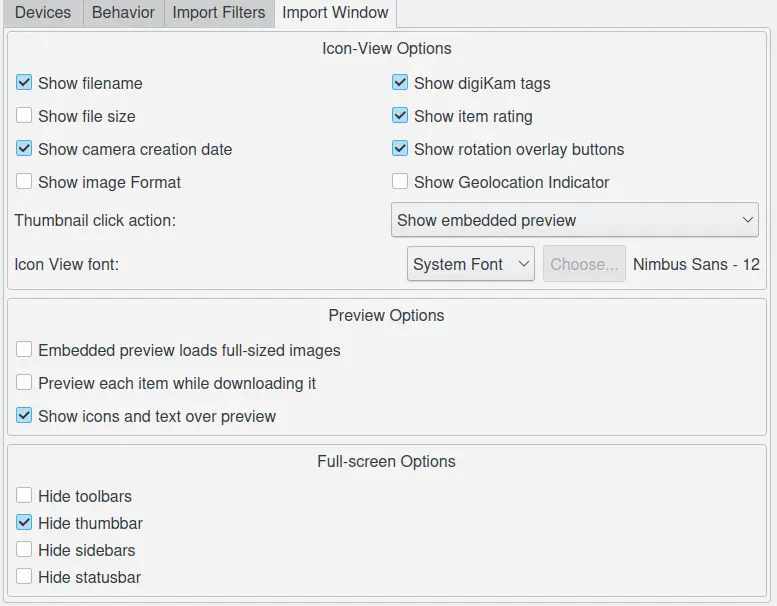Viewport: 777px width, 606px height.
Task: Switch to the Devices tab
Action: click(43, 13)
